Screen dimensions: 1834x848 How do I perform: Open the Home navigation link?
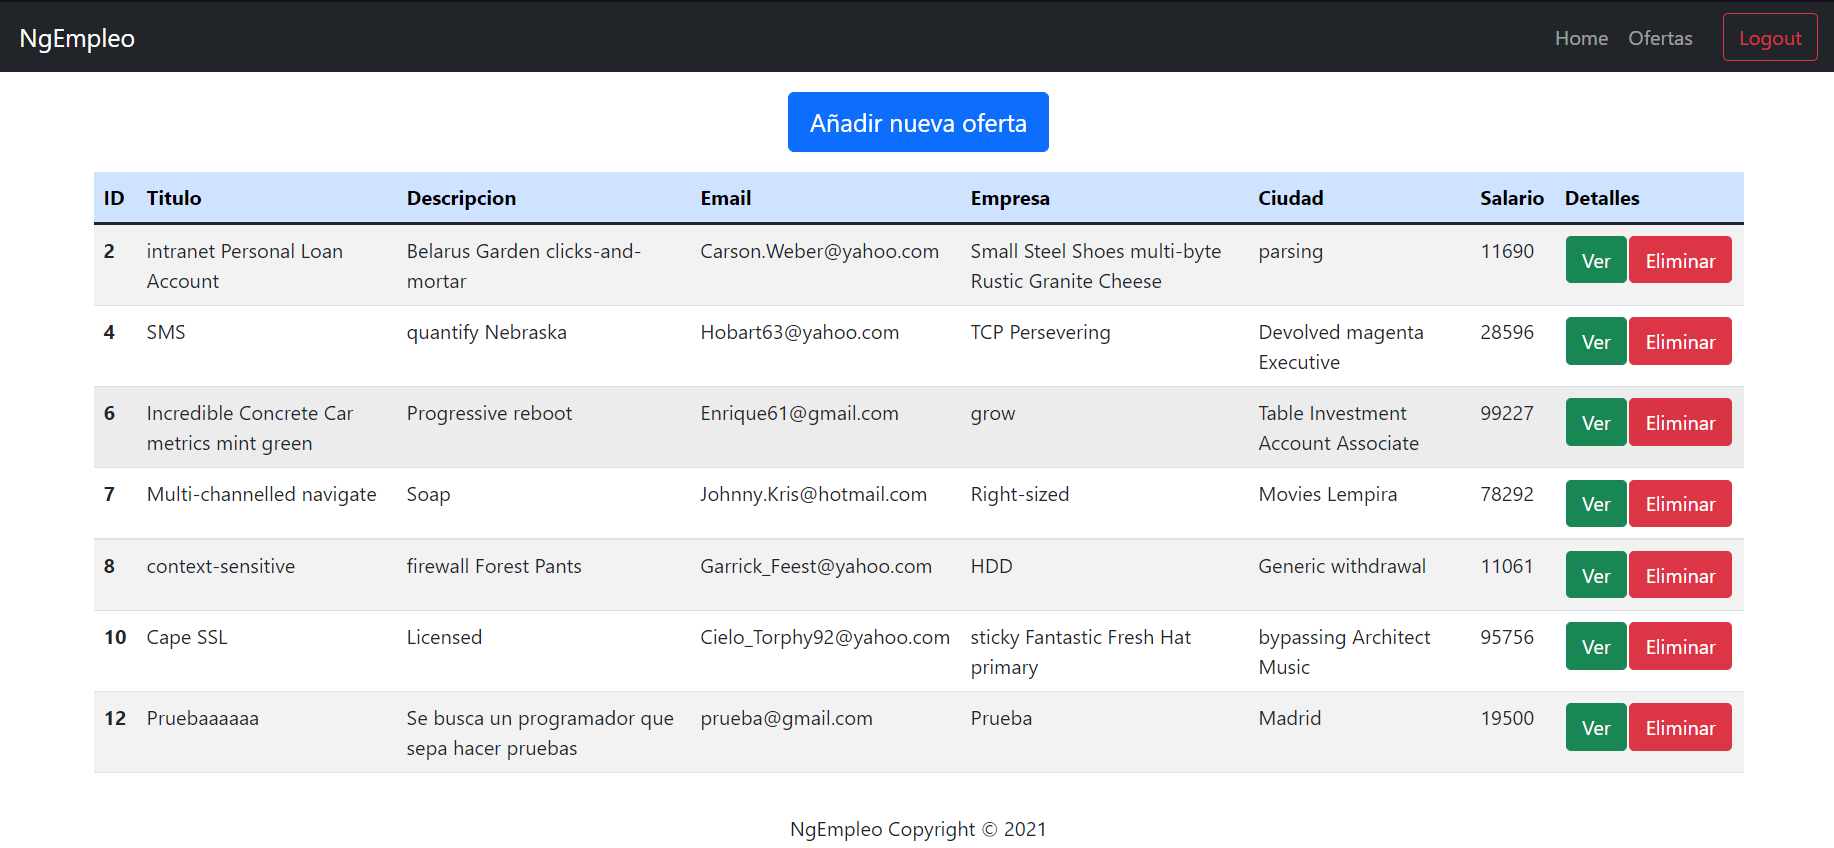[1581, 38]
